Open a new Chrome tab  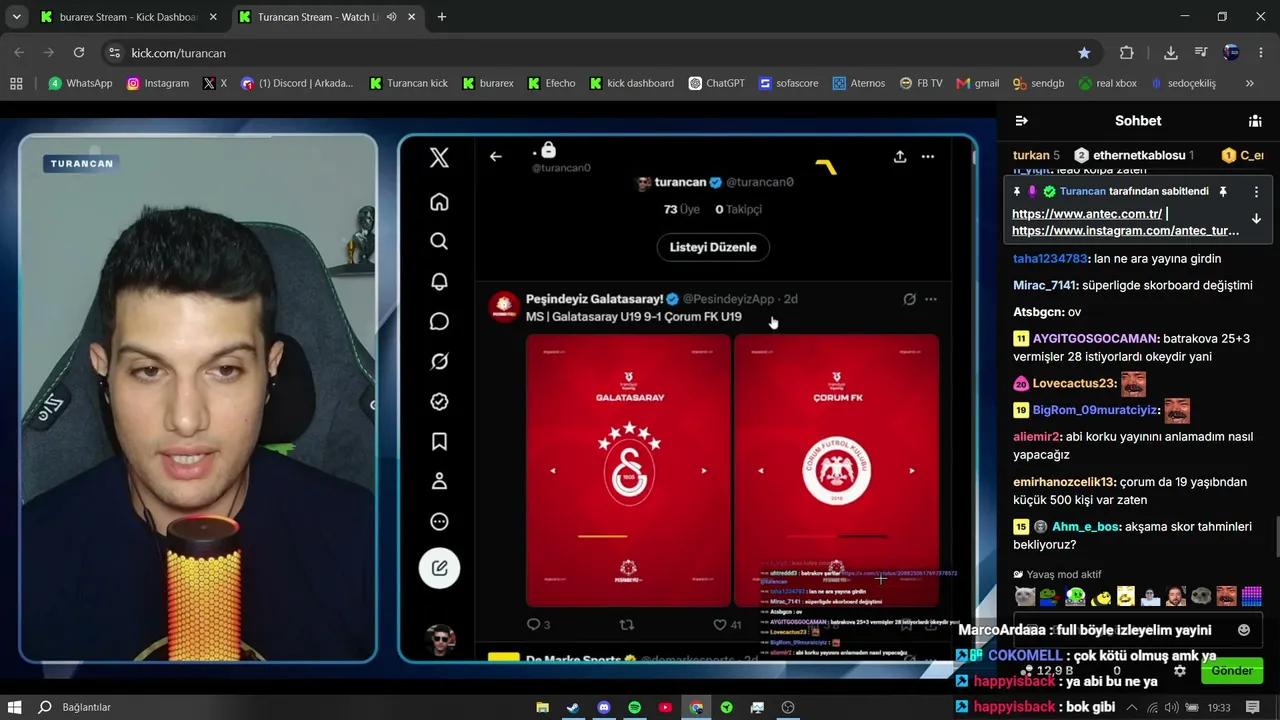[x=442, y=17]
